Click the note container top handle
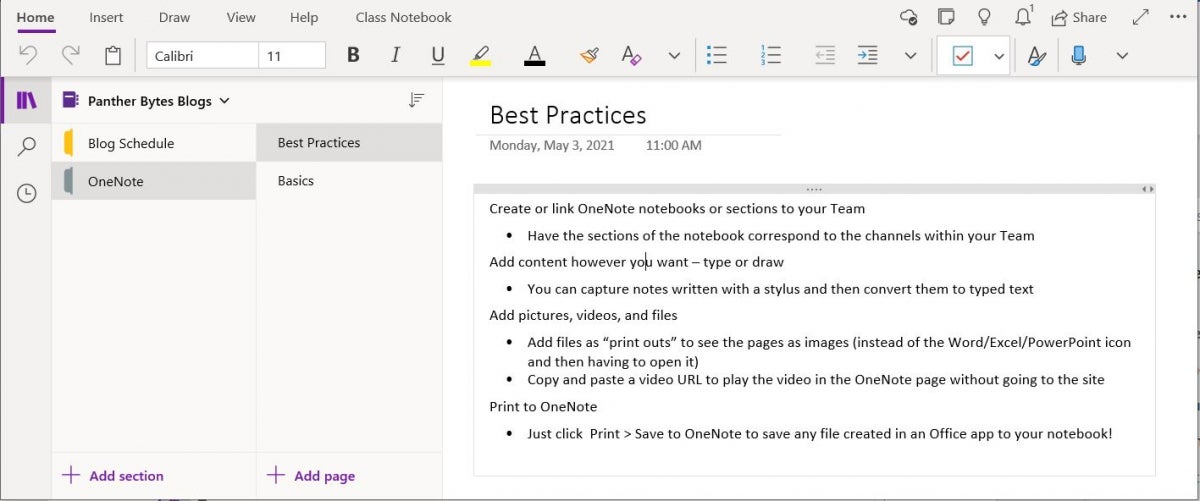The image size is (1200, 501). [814, 189]
